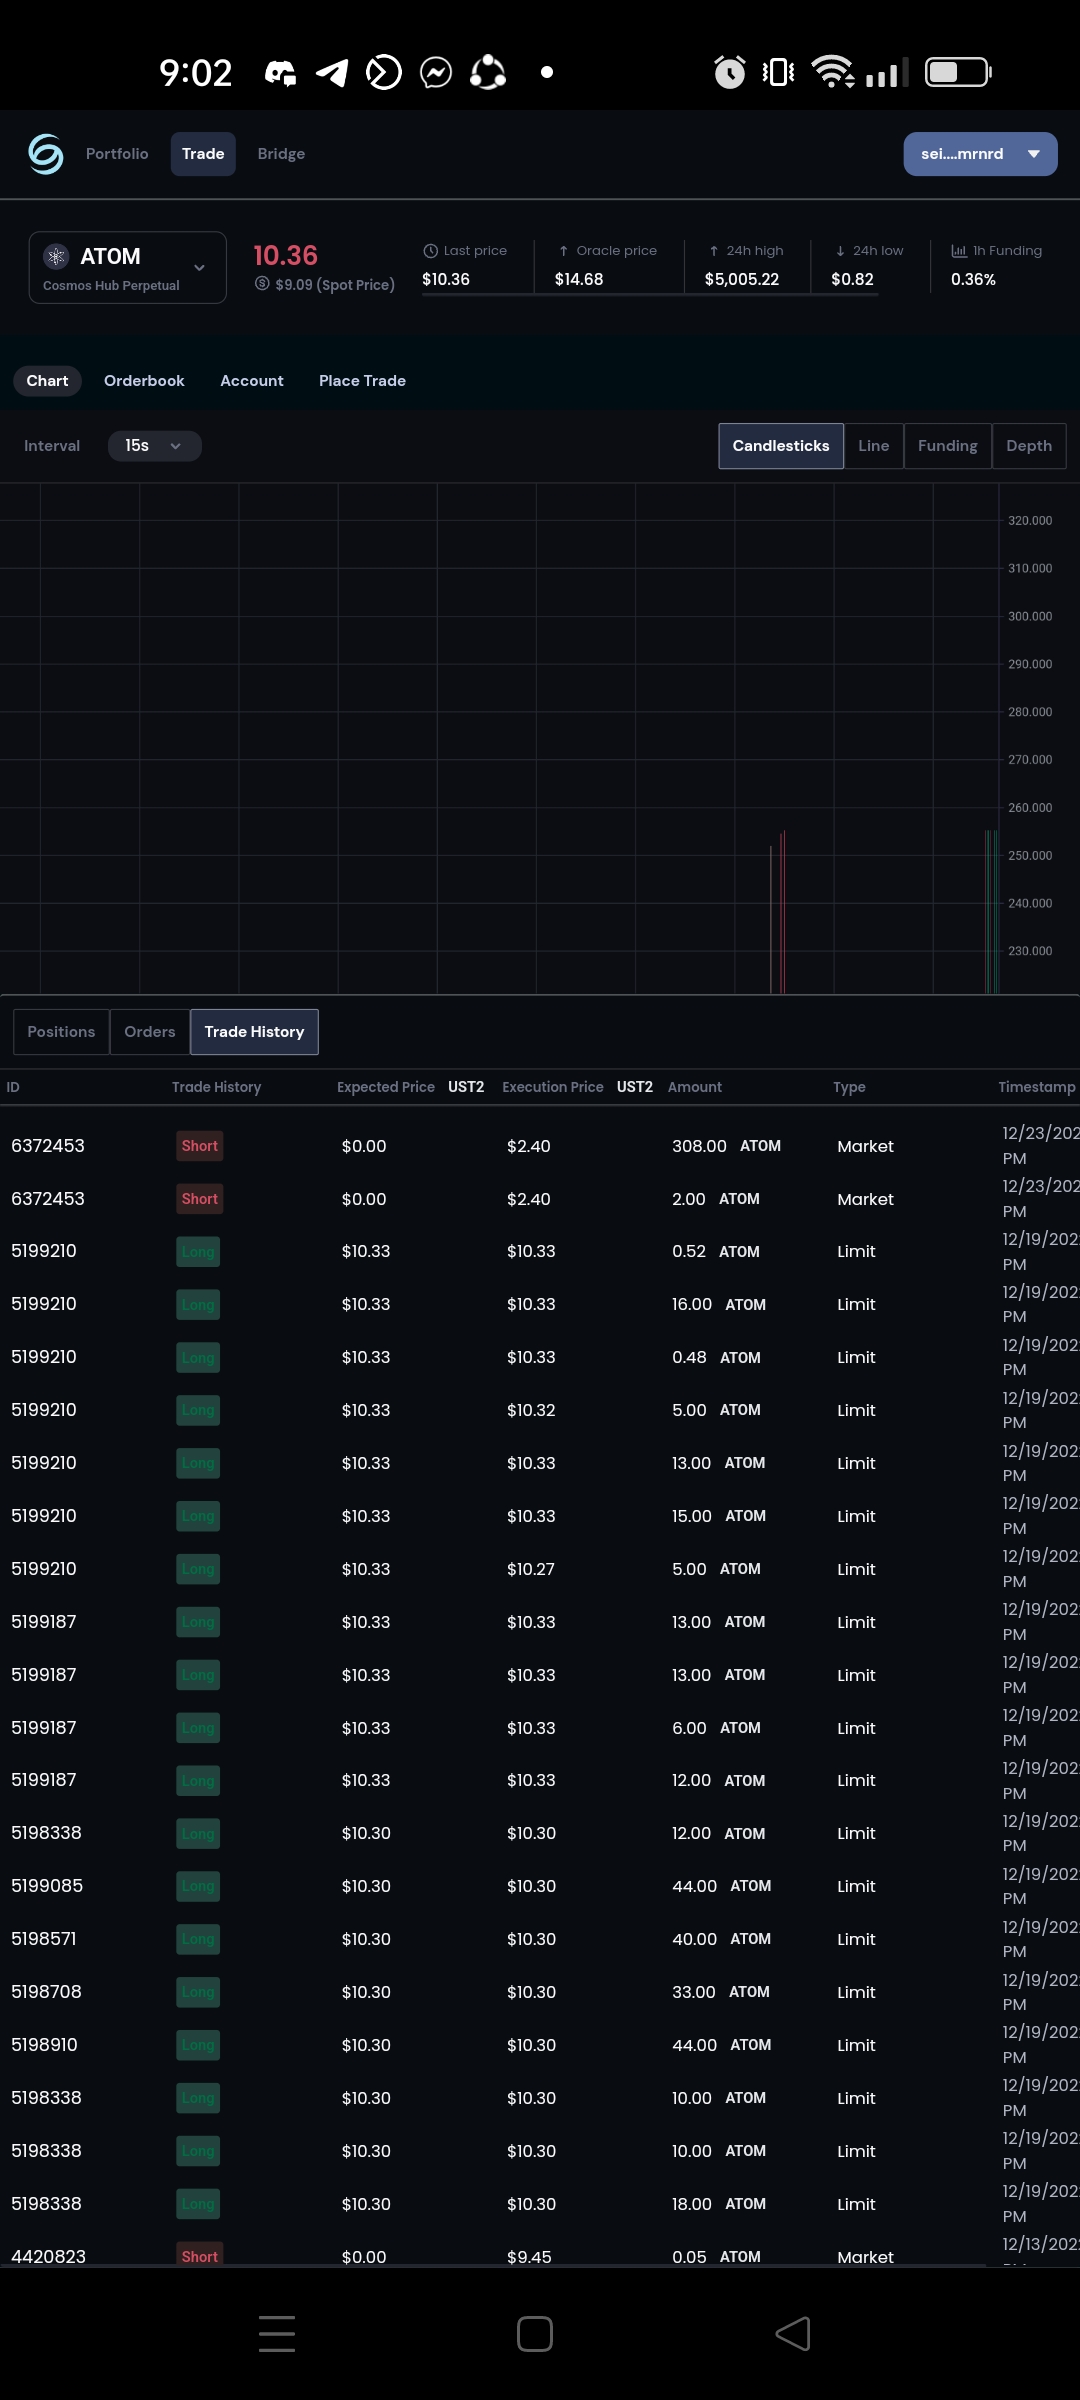Image resolution: width=1080 pixels, height=2400 pixels.
Task: Click the 1h Funding chart icon
Action: point(959,251)
